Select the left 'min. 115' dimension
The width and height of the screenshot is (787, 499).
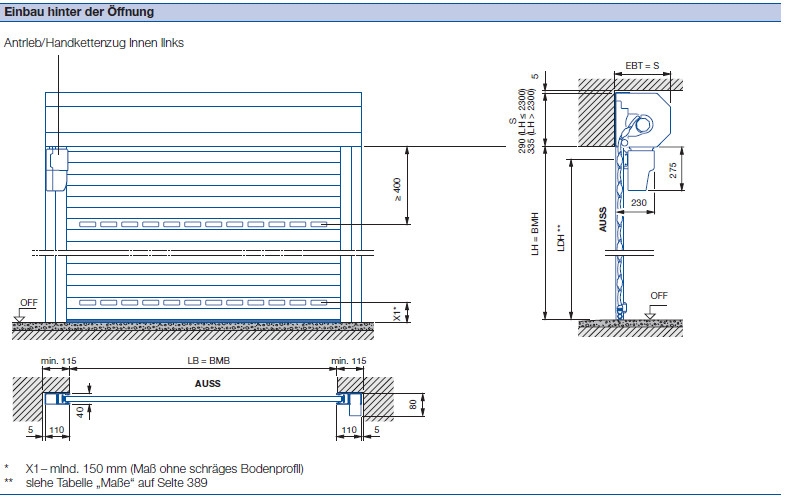point(58,360)
